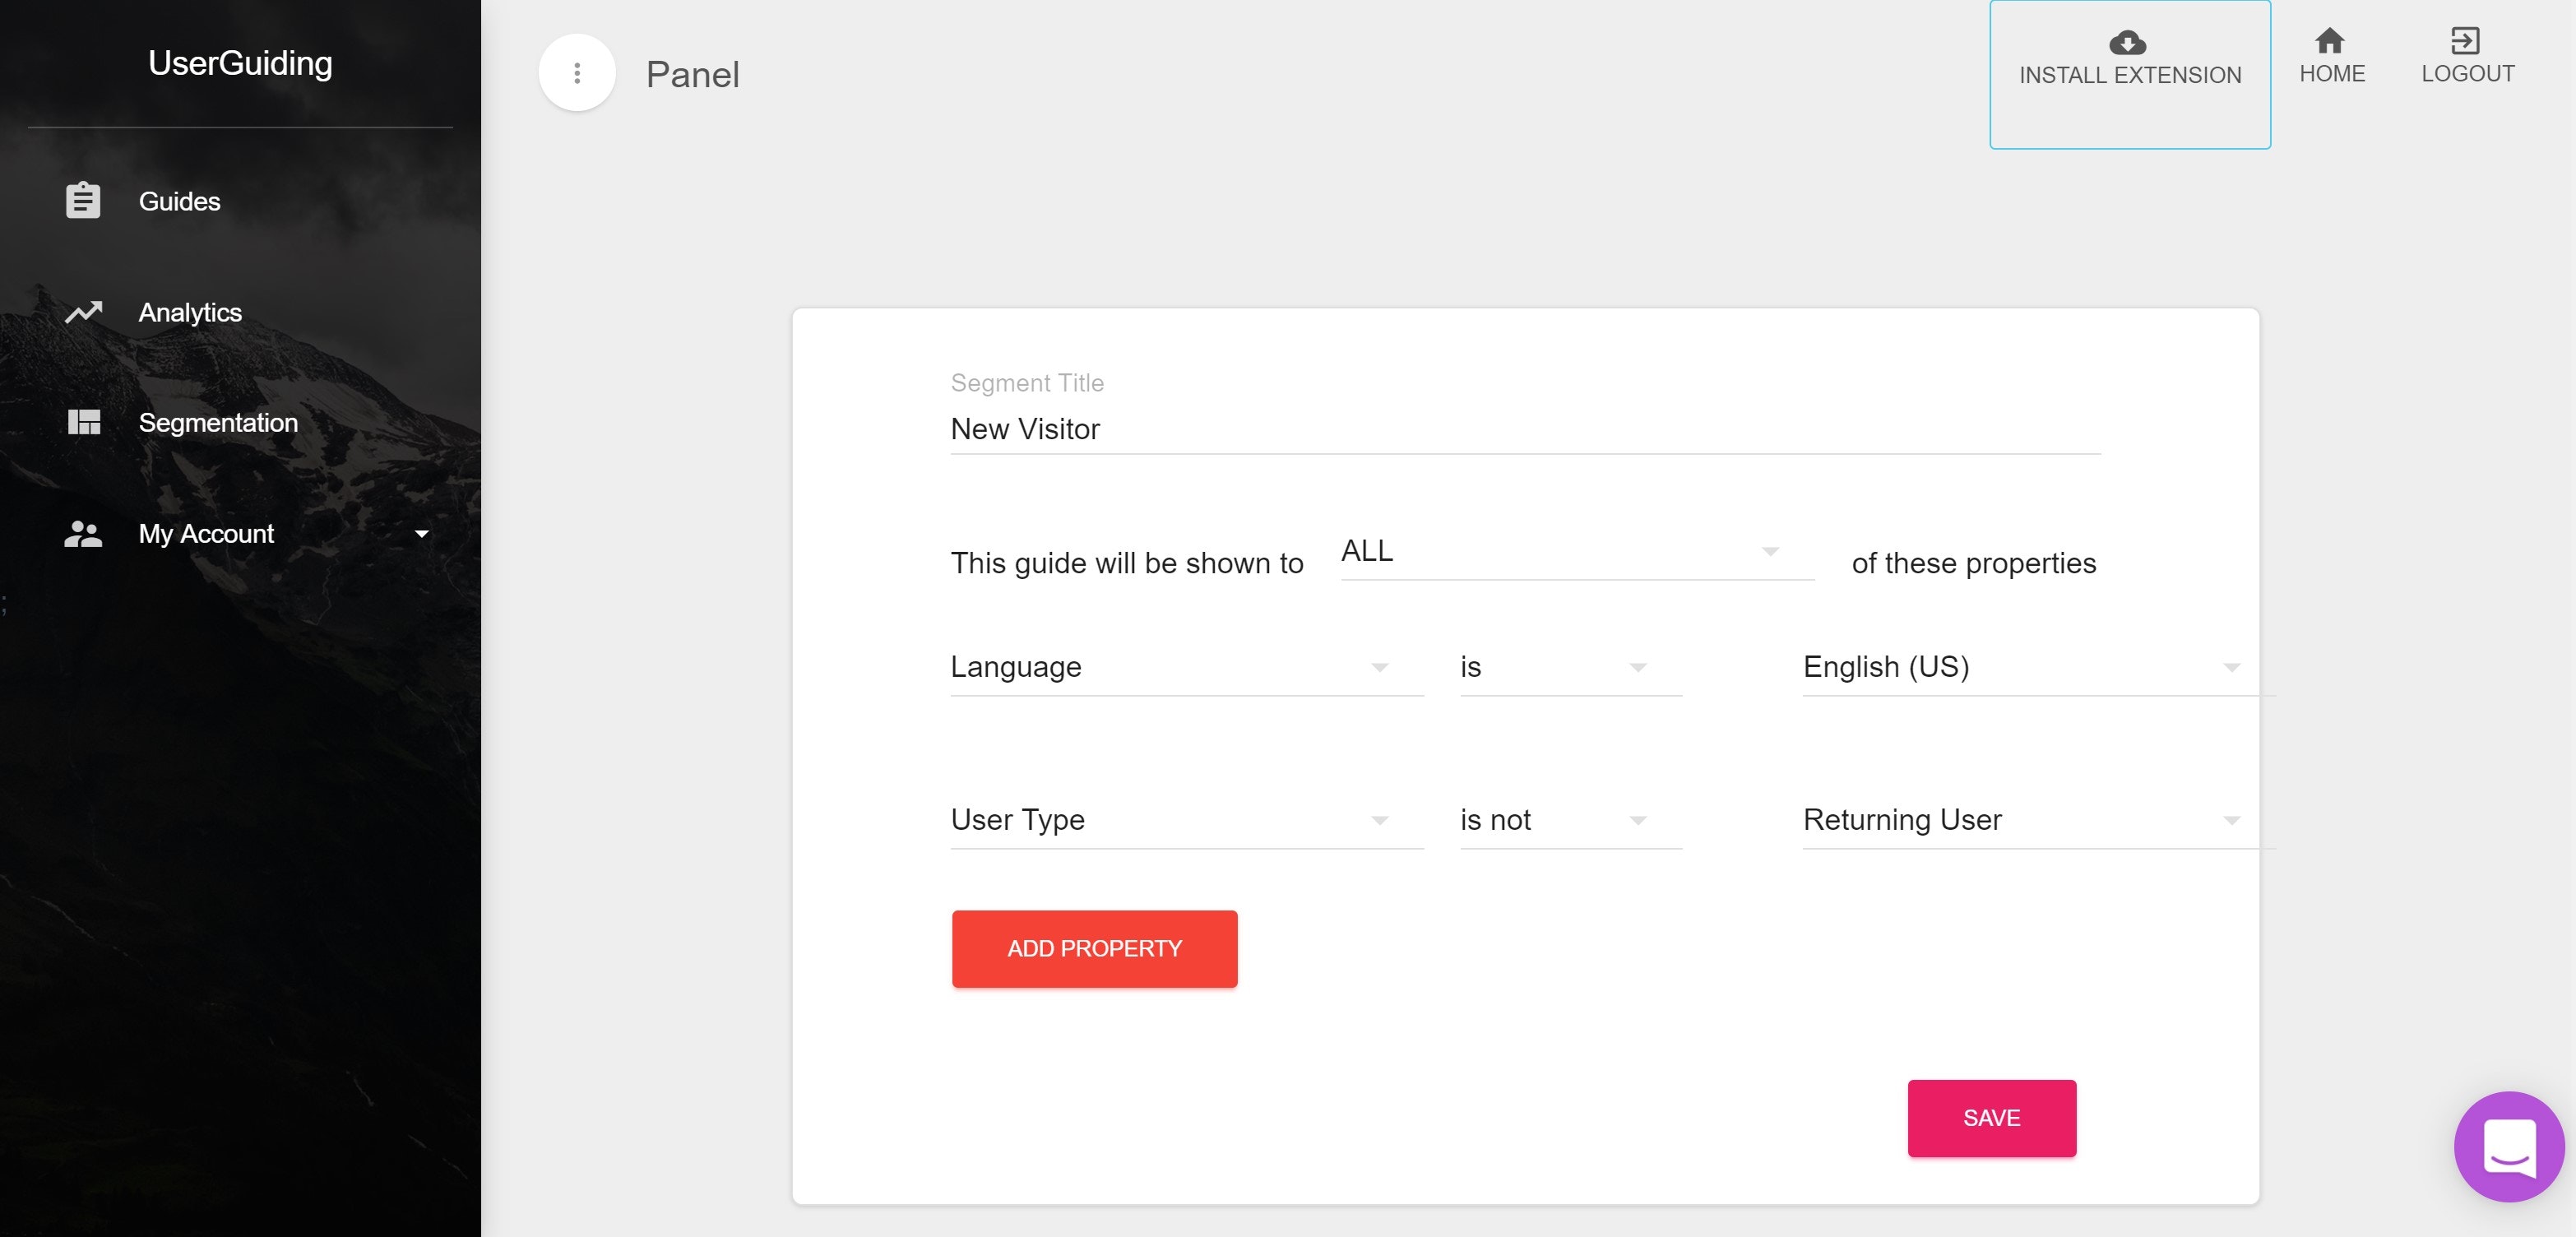The height and width of the screenshot is (1237, 2576).
Task: Click the Segmentation grid icon
Action: (x=83, y=422)
